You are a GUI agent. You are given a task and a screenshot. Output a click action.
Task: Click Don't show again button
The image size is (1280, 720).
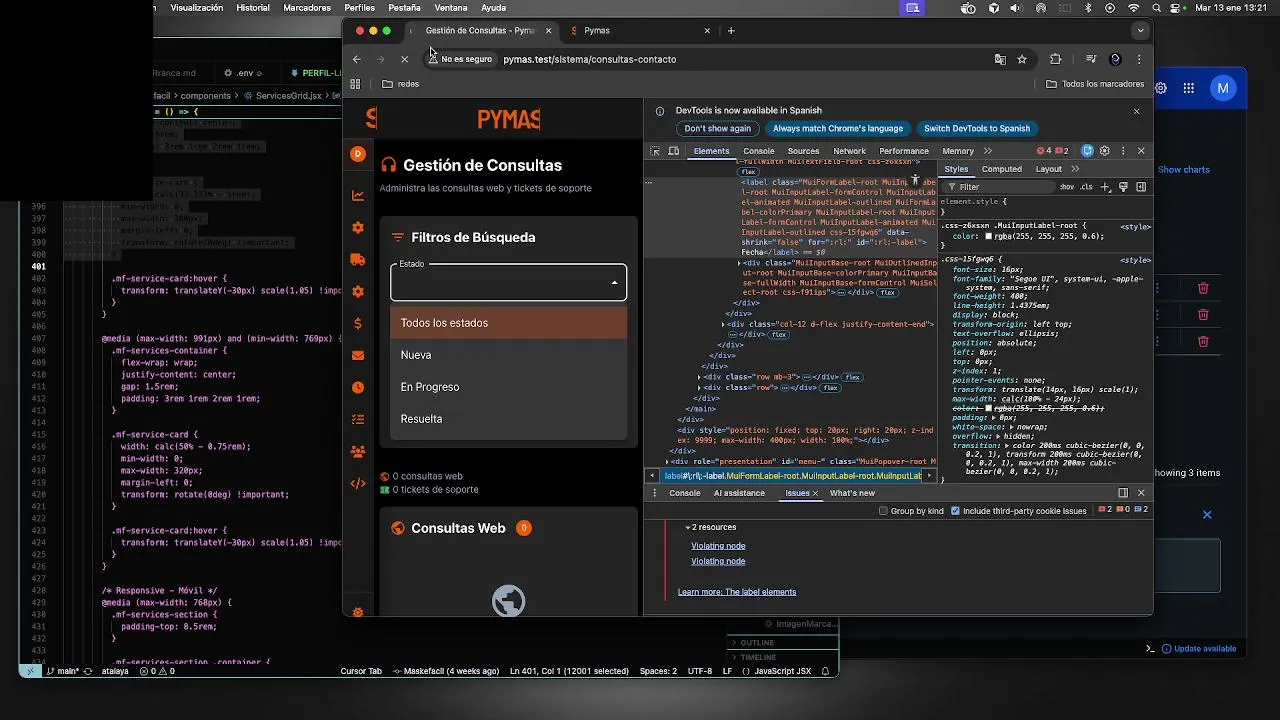tap(717, 128)
